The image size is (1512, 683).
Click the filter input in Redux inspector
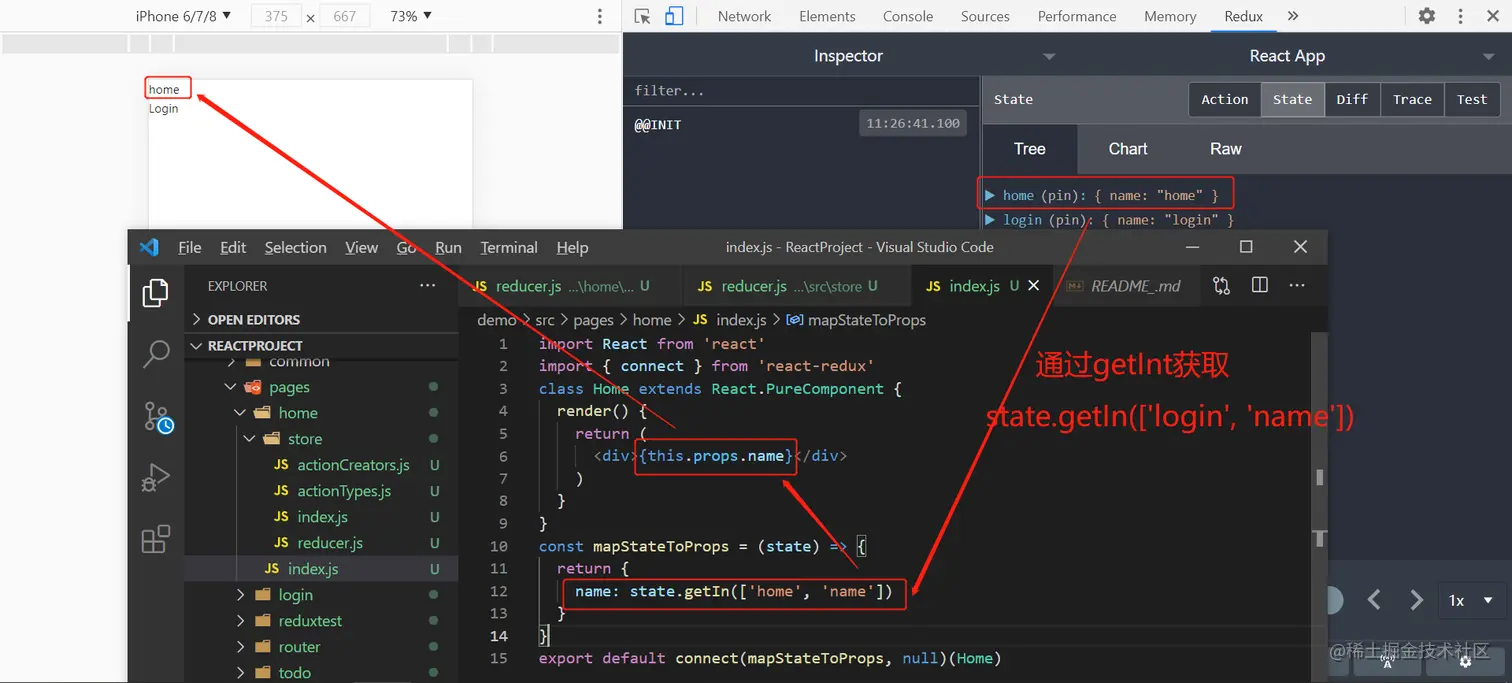[800, 90]
